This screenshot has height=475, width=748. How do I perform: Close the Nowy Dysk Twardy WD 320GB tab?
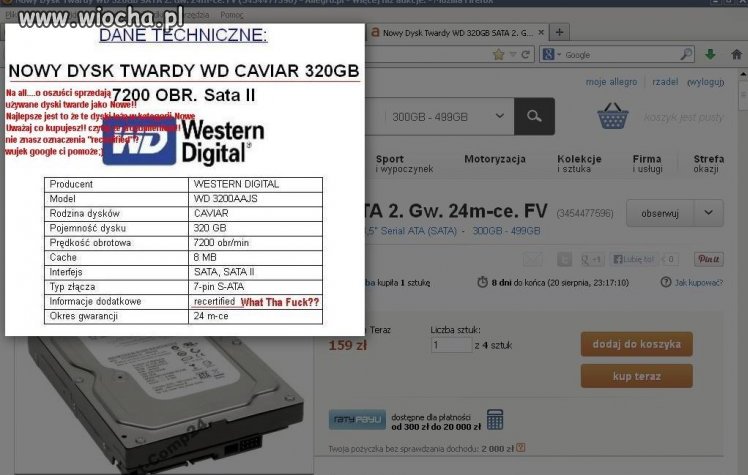pos(541,32)
